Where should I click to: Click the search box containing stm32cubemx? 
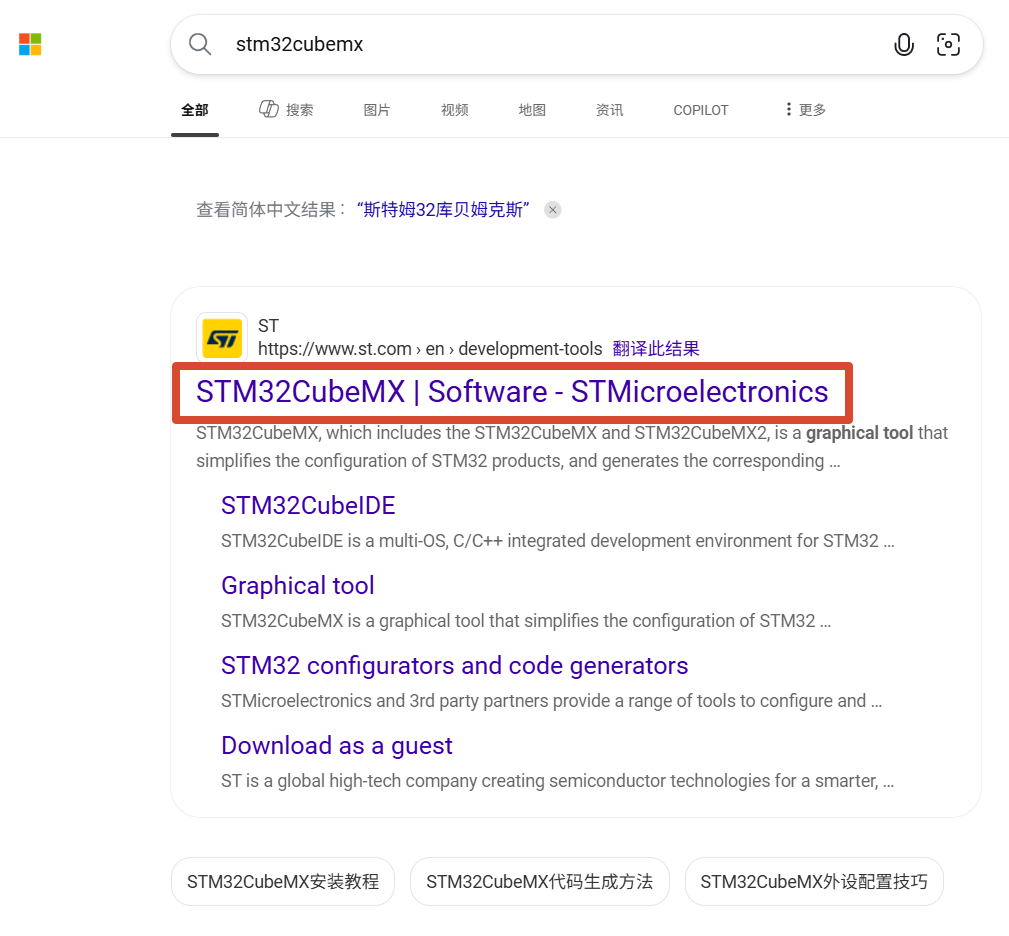[576, 44]
